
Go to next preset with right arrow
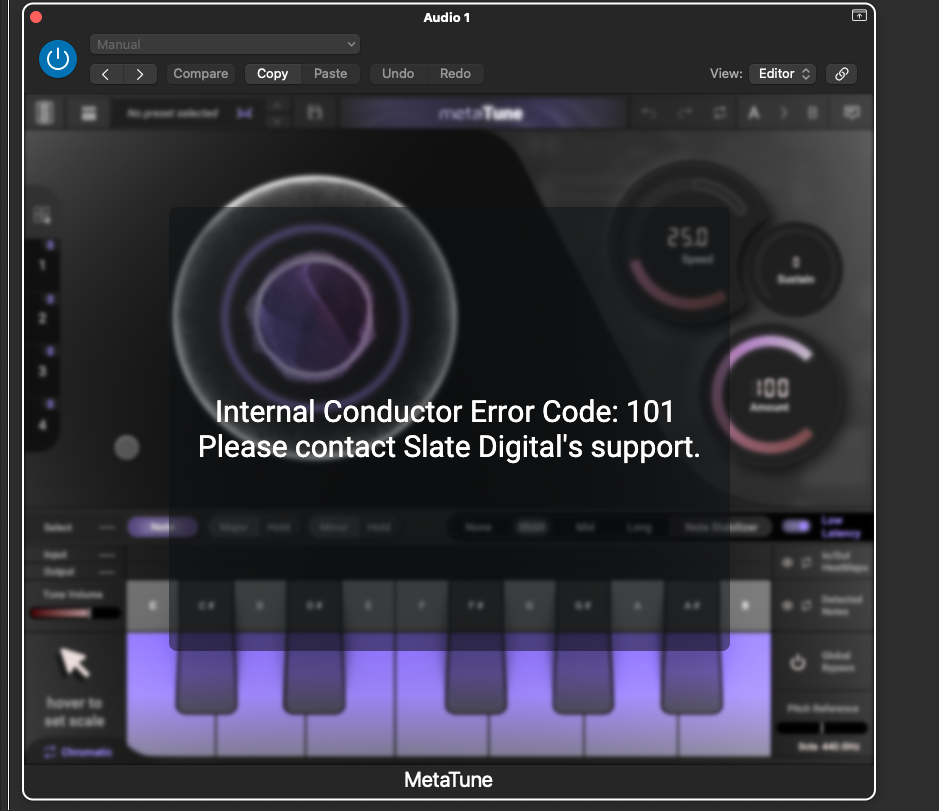click(x=140, y=74)
